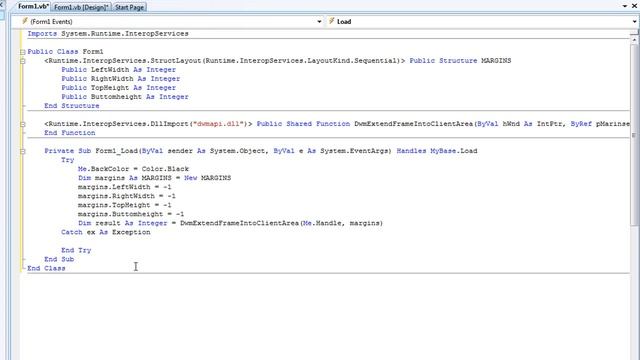
Task: Click 'Dim result As Integer' line
Action: pyautogui.click(x=230, y=223)
